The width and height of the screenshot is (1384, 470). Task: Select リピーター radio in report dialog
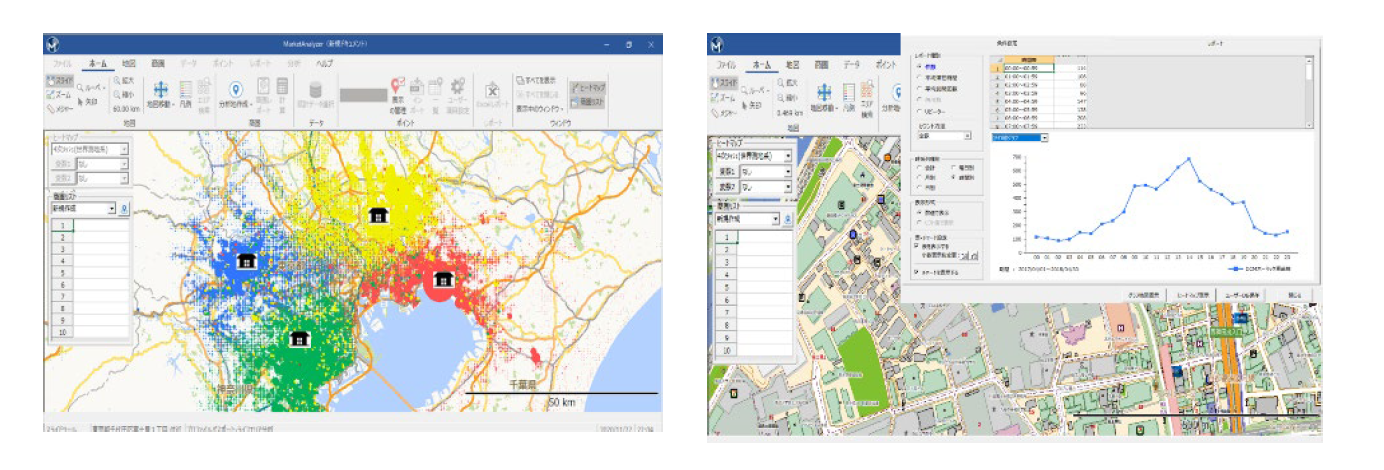[920, 113]
